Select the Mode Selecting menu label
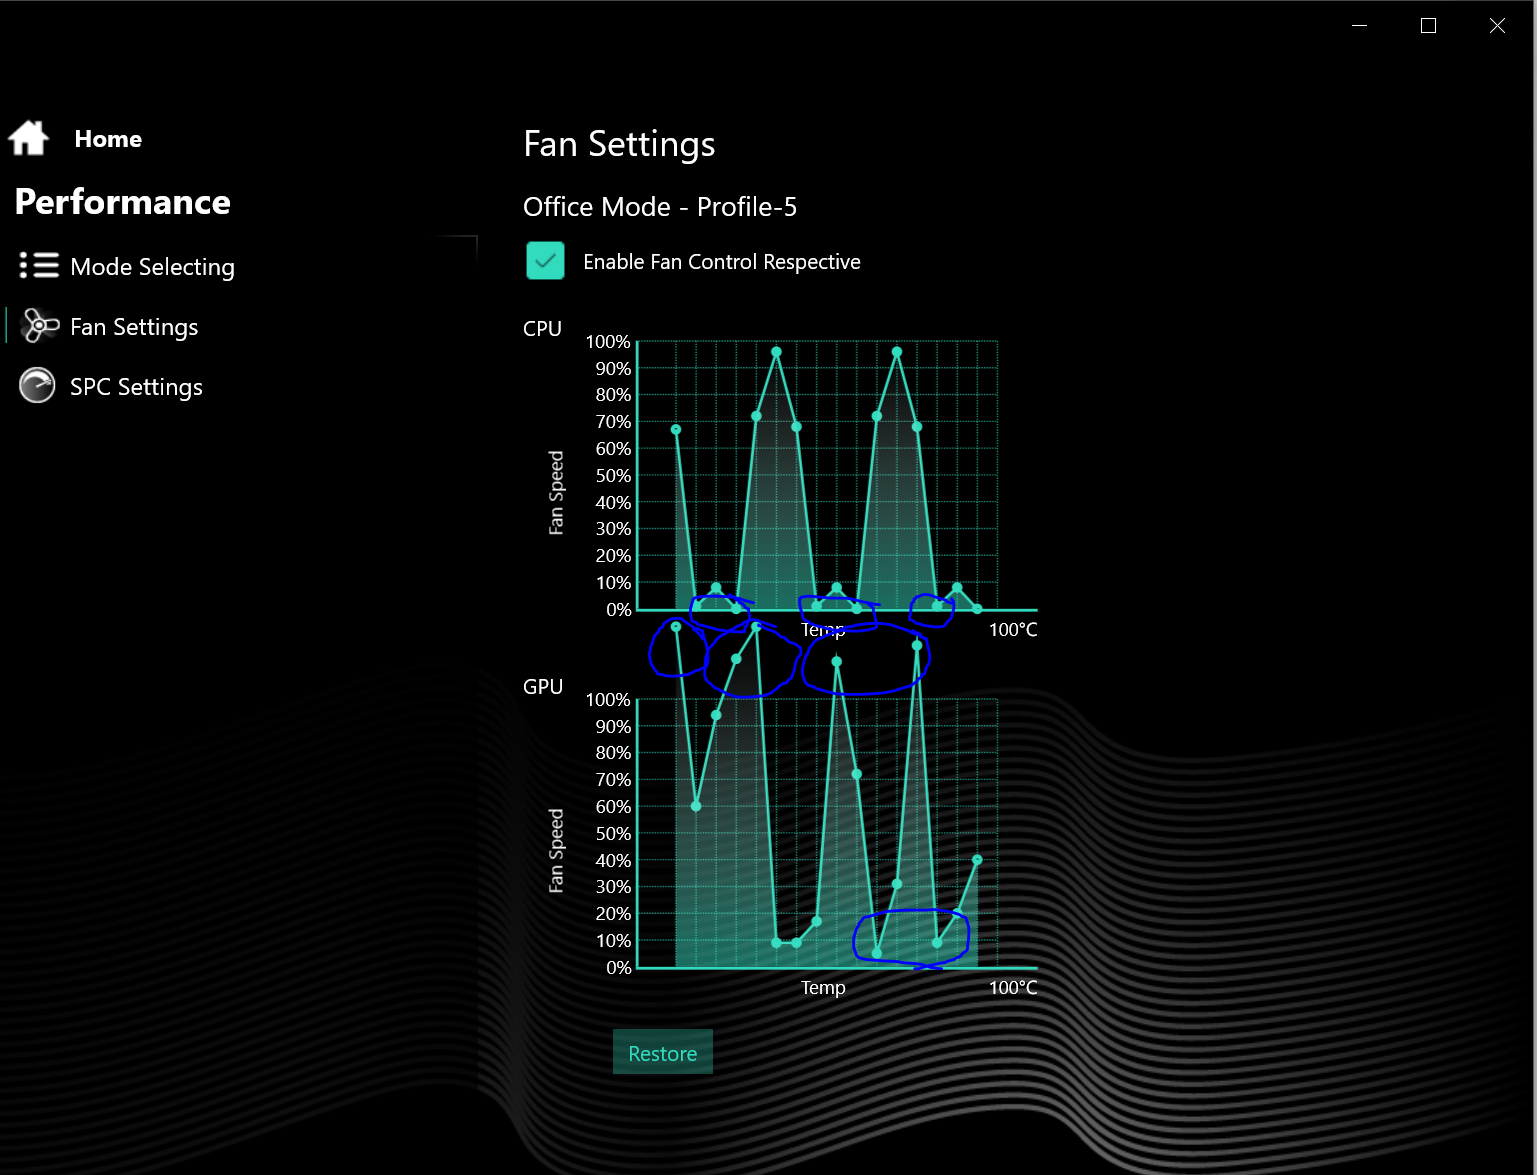 (152, 267)
